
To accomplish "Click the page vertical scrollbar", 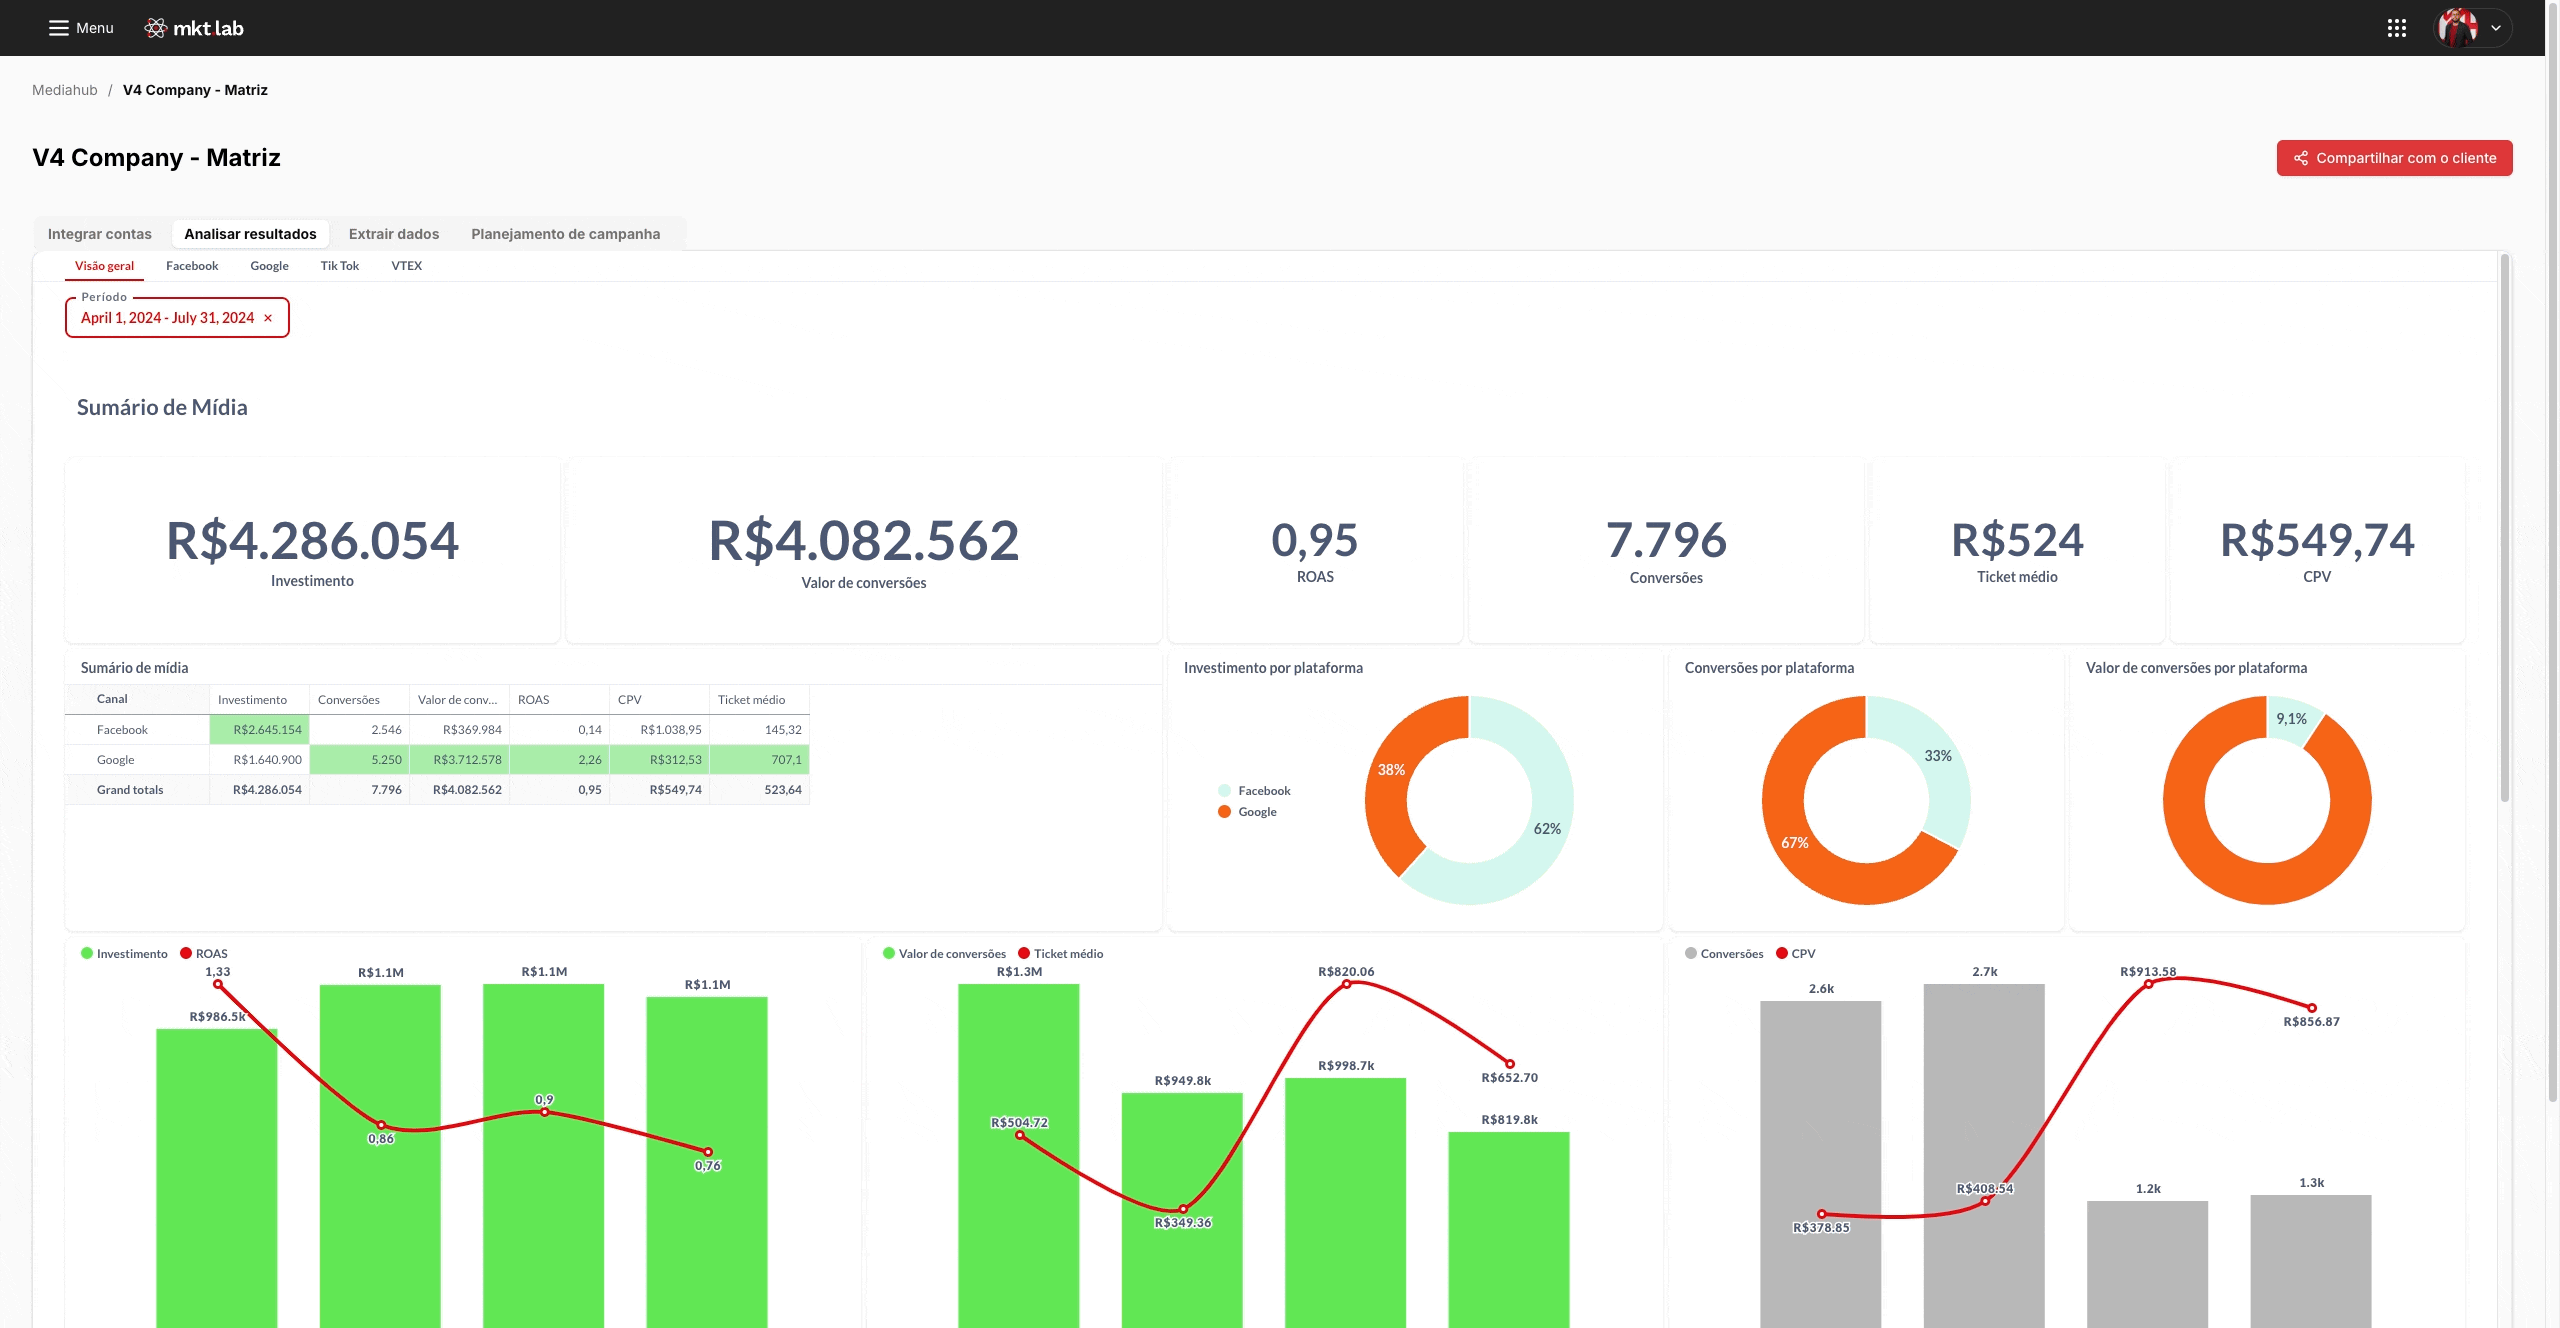I will coord(2552,550).
